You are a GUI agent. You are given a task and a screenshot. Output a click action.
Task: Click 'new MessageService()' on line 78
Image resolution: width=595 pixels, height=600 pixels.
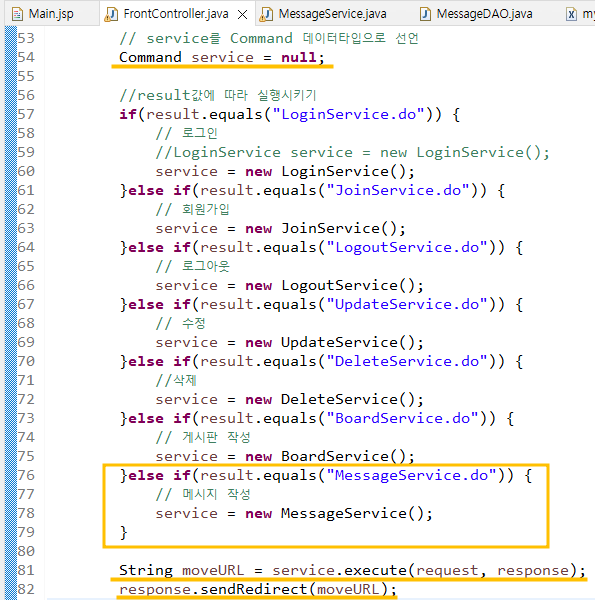coord(334,513)
